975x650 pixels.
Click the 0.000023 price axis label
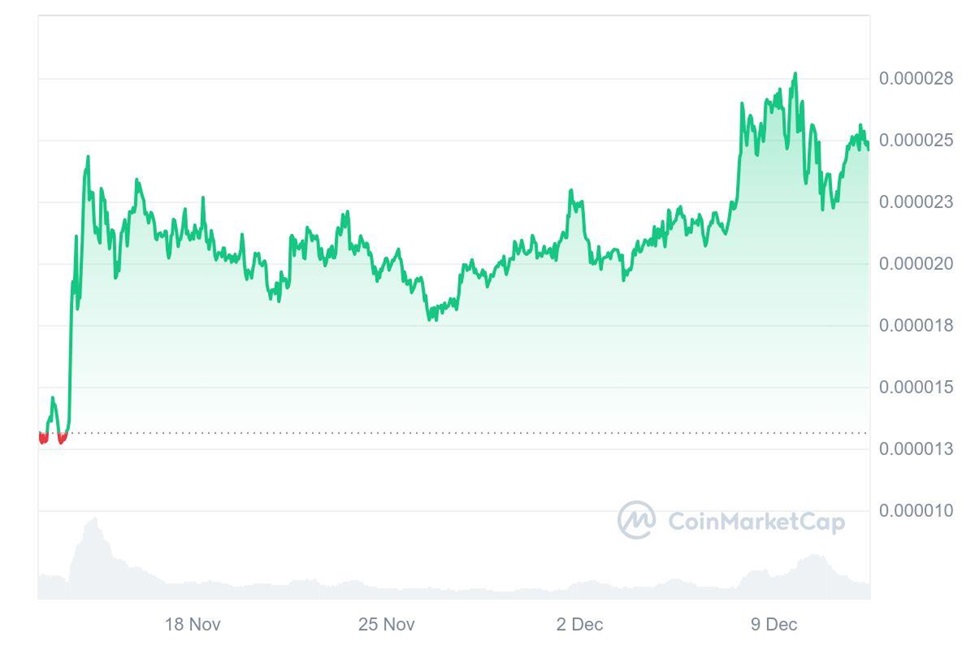click(918, 203)
